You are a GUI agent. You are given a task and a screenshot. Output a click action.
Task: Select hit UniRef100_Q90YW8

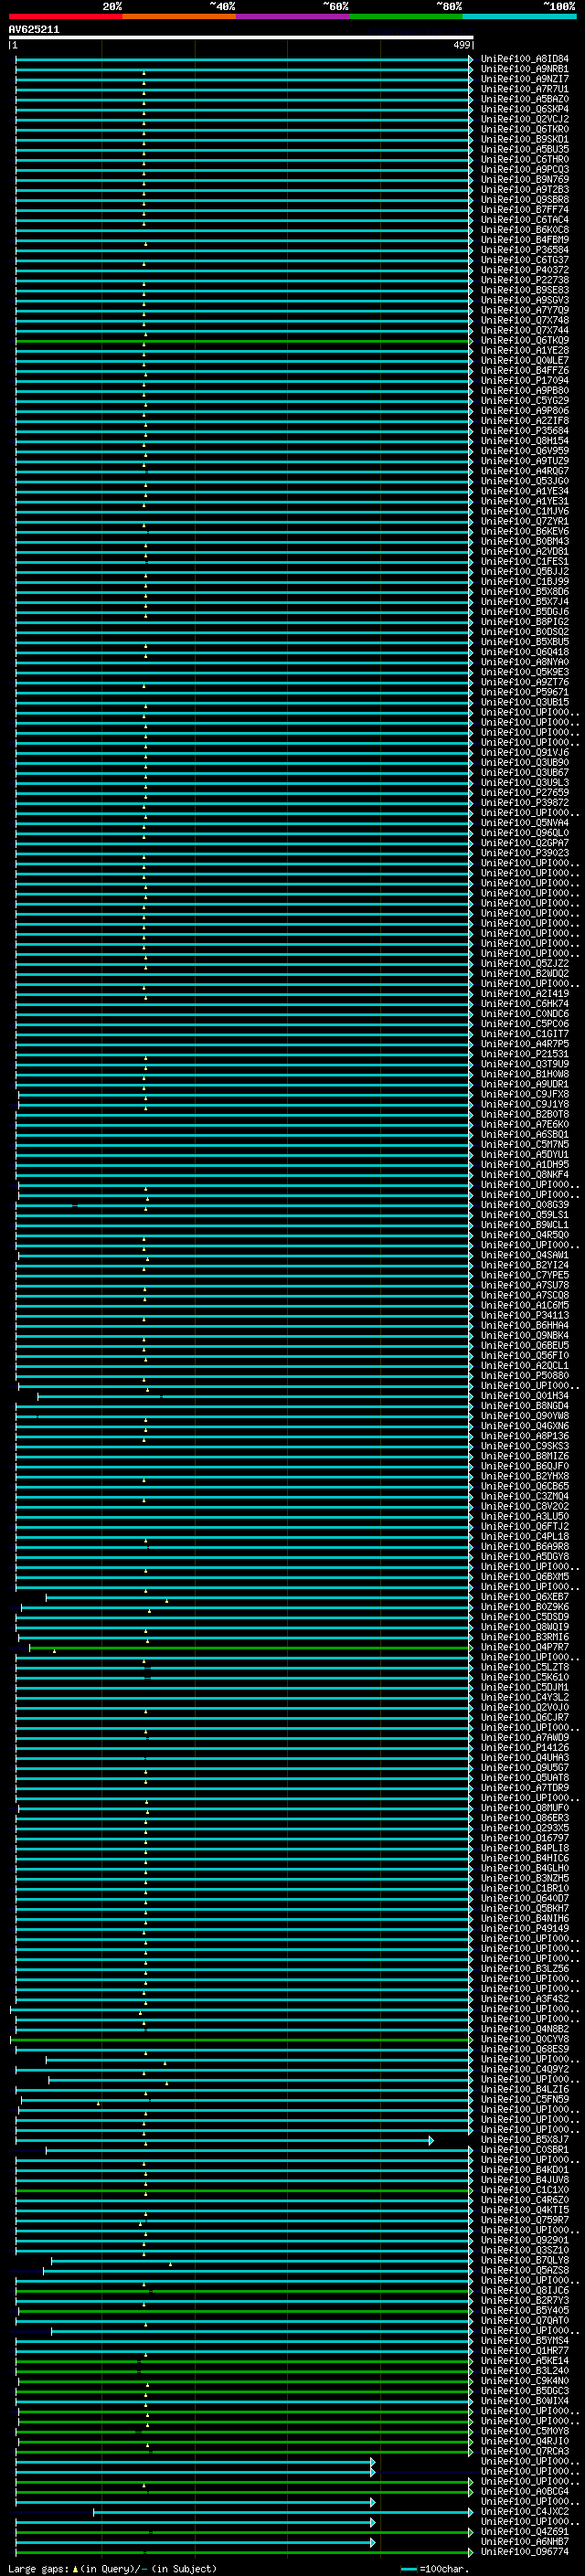click(525, 1416)
